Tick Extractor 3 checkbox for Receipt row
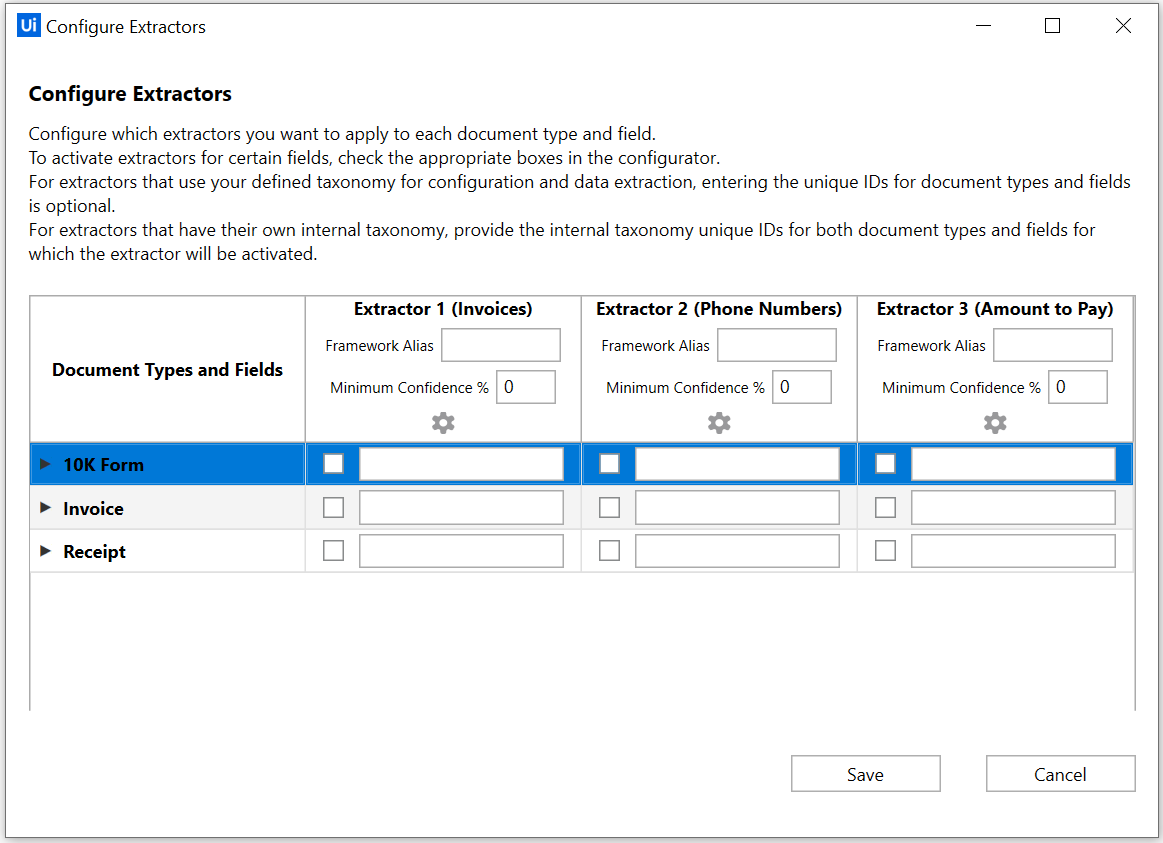This screenshot has width=1163, height=843. click(885, 551)
